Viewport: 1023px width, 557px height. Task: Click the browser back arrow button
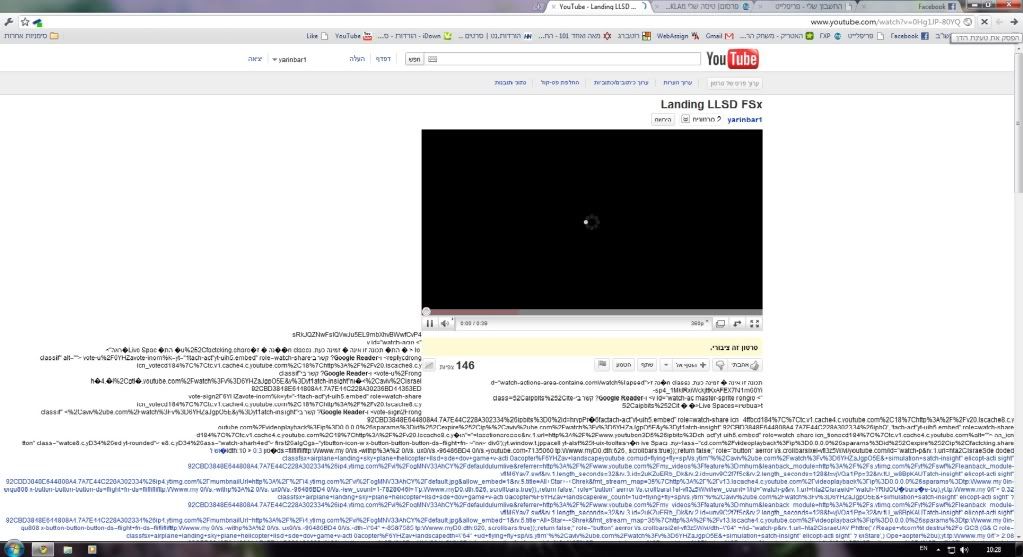1014,22
